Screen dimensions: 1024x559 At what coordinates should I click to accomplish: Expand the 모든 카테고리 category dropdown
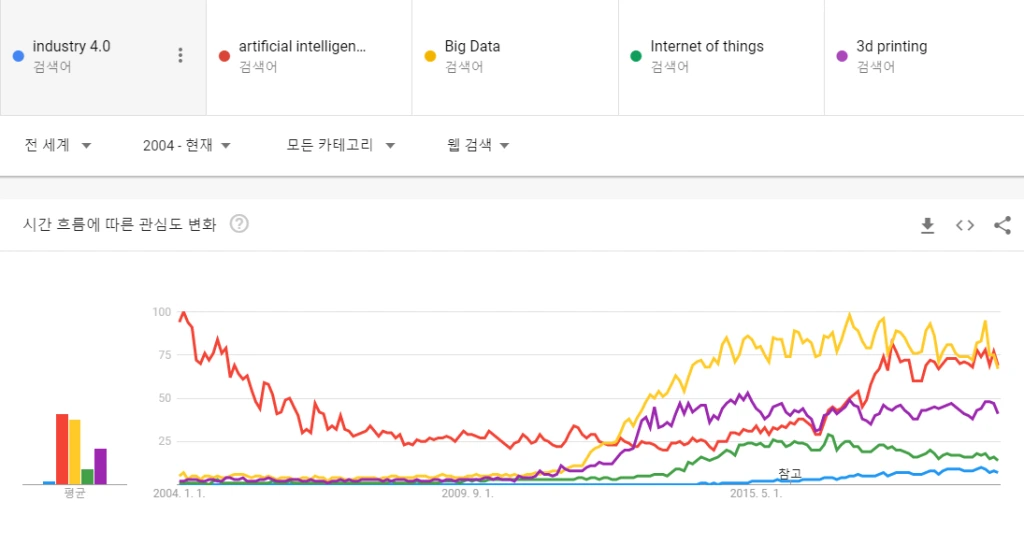pos(340,145)
